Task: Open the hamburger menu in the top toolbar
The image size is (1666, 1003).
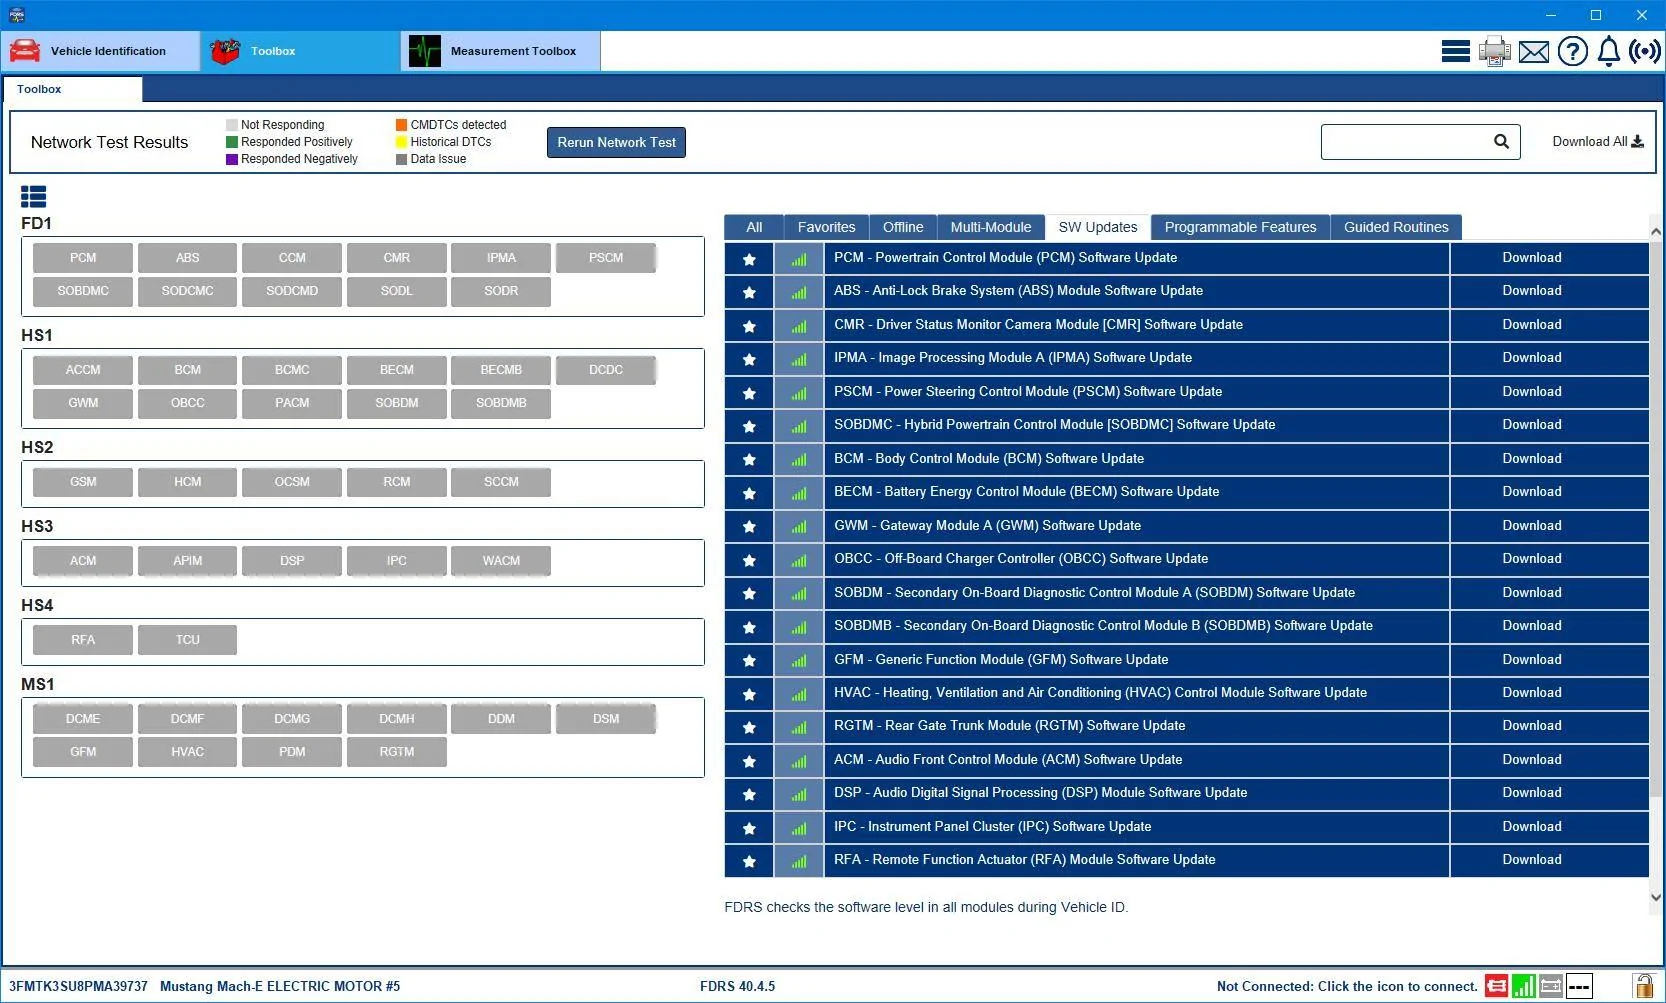Action: coord(1455,51)
